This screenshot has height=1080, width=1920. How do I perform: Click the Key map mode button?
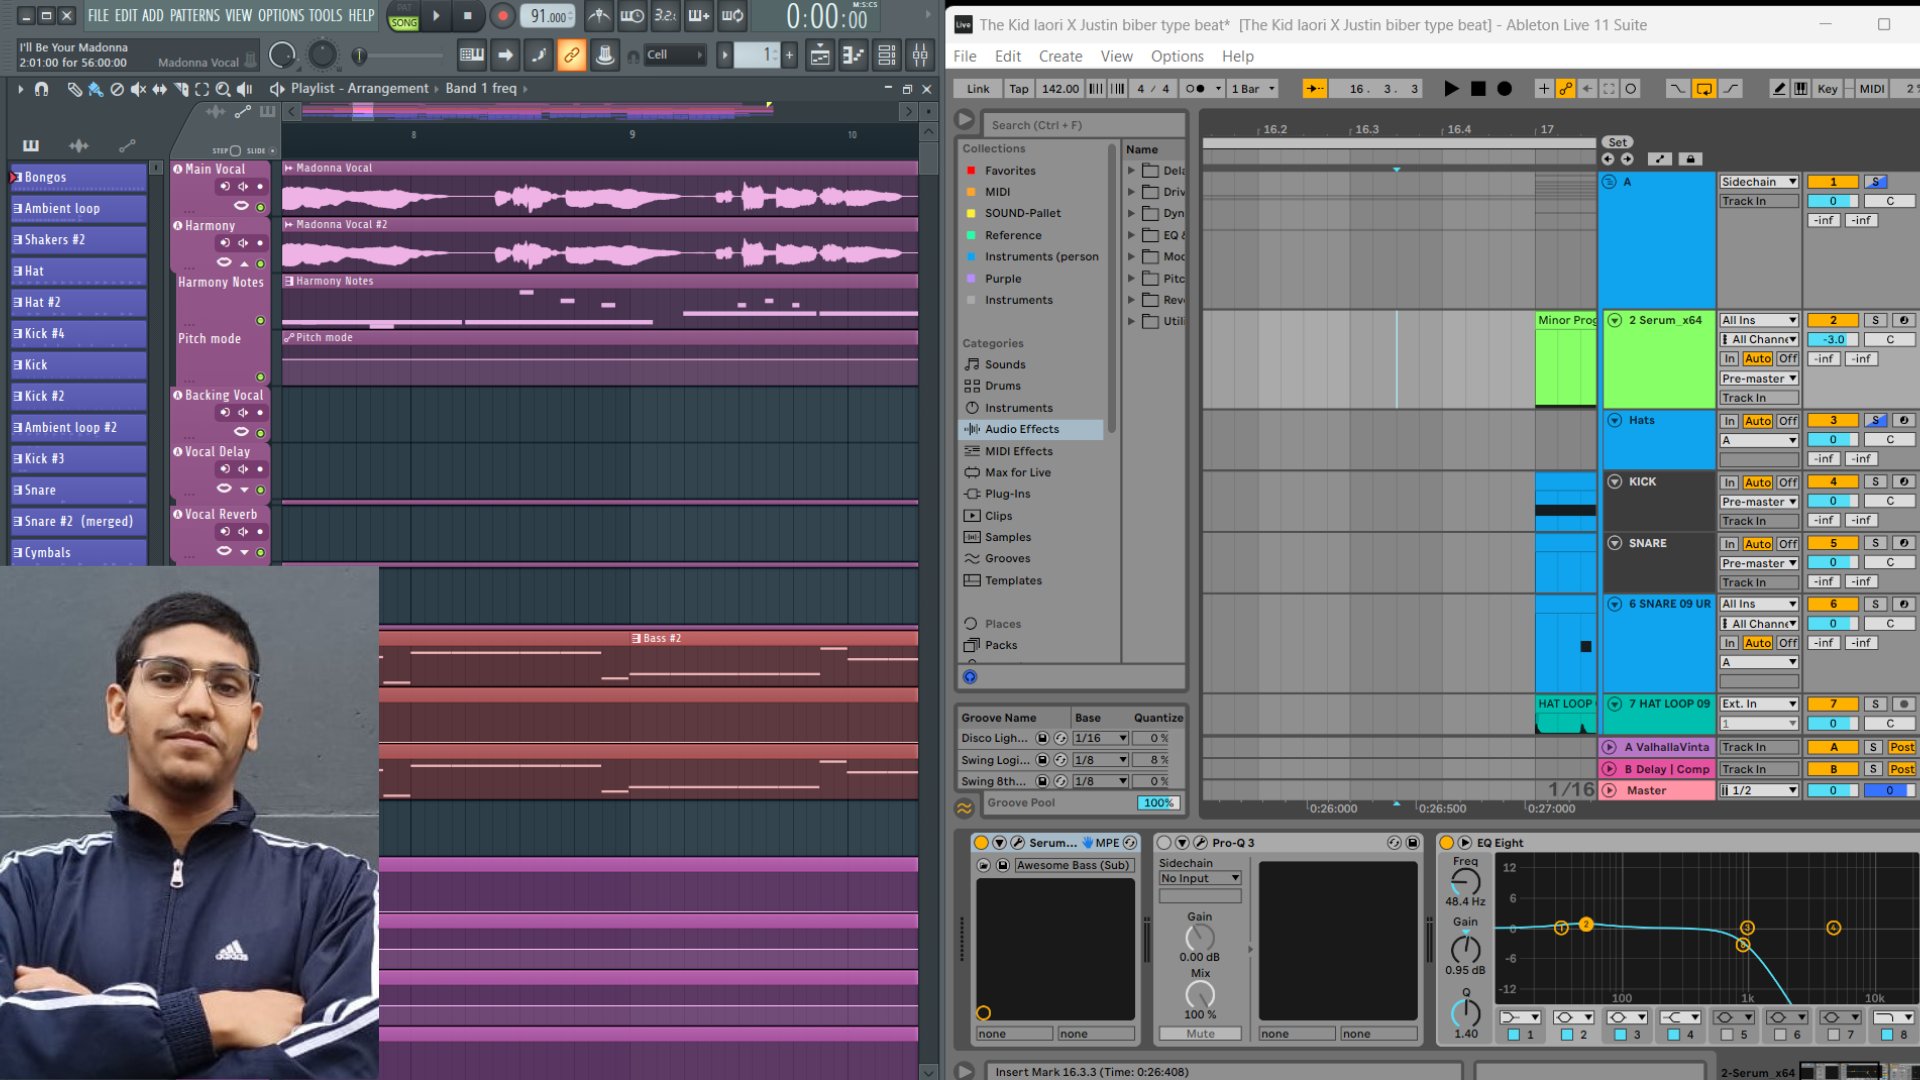click(1827, 89)
